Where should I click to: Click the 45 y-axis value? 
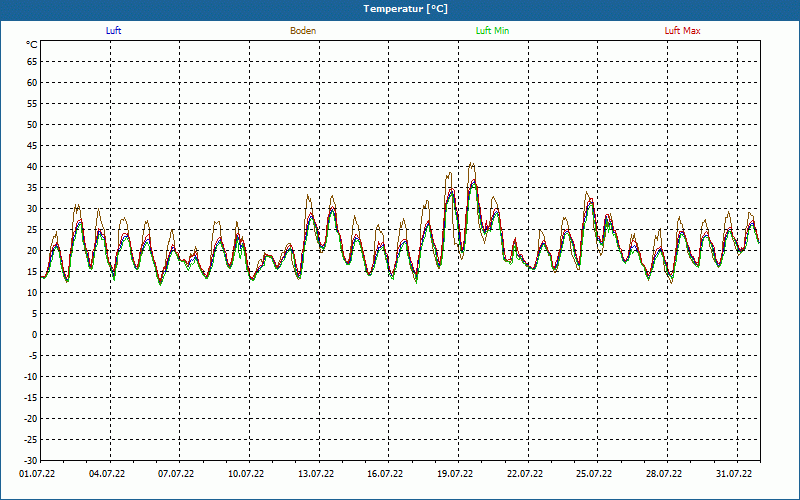32,146
